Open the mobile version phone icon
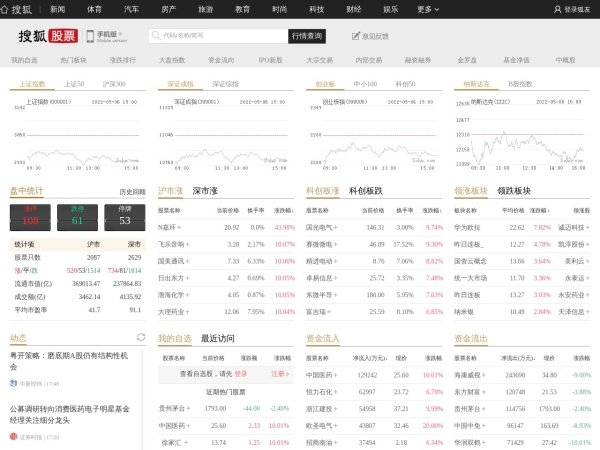This screenshot has width=600, height=450. [x=91, y=36]
